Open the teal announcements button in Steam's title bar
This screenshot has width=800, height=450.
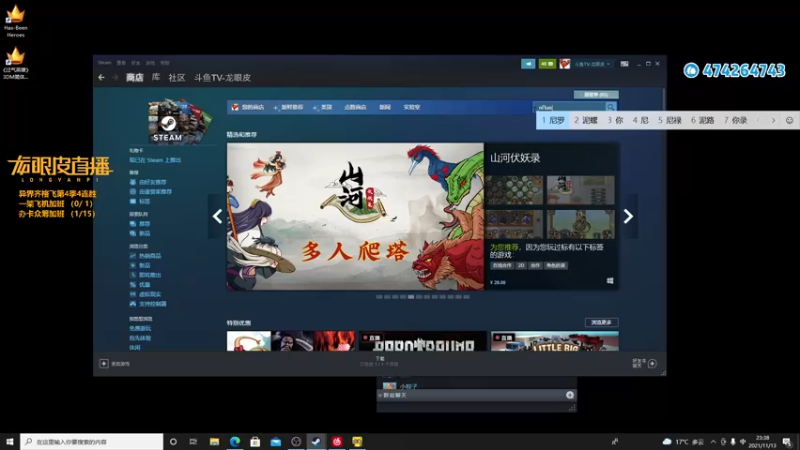pyautogui.click(x=528, y=64)
